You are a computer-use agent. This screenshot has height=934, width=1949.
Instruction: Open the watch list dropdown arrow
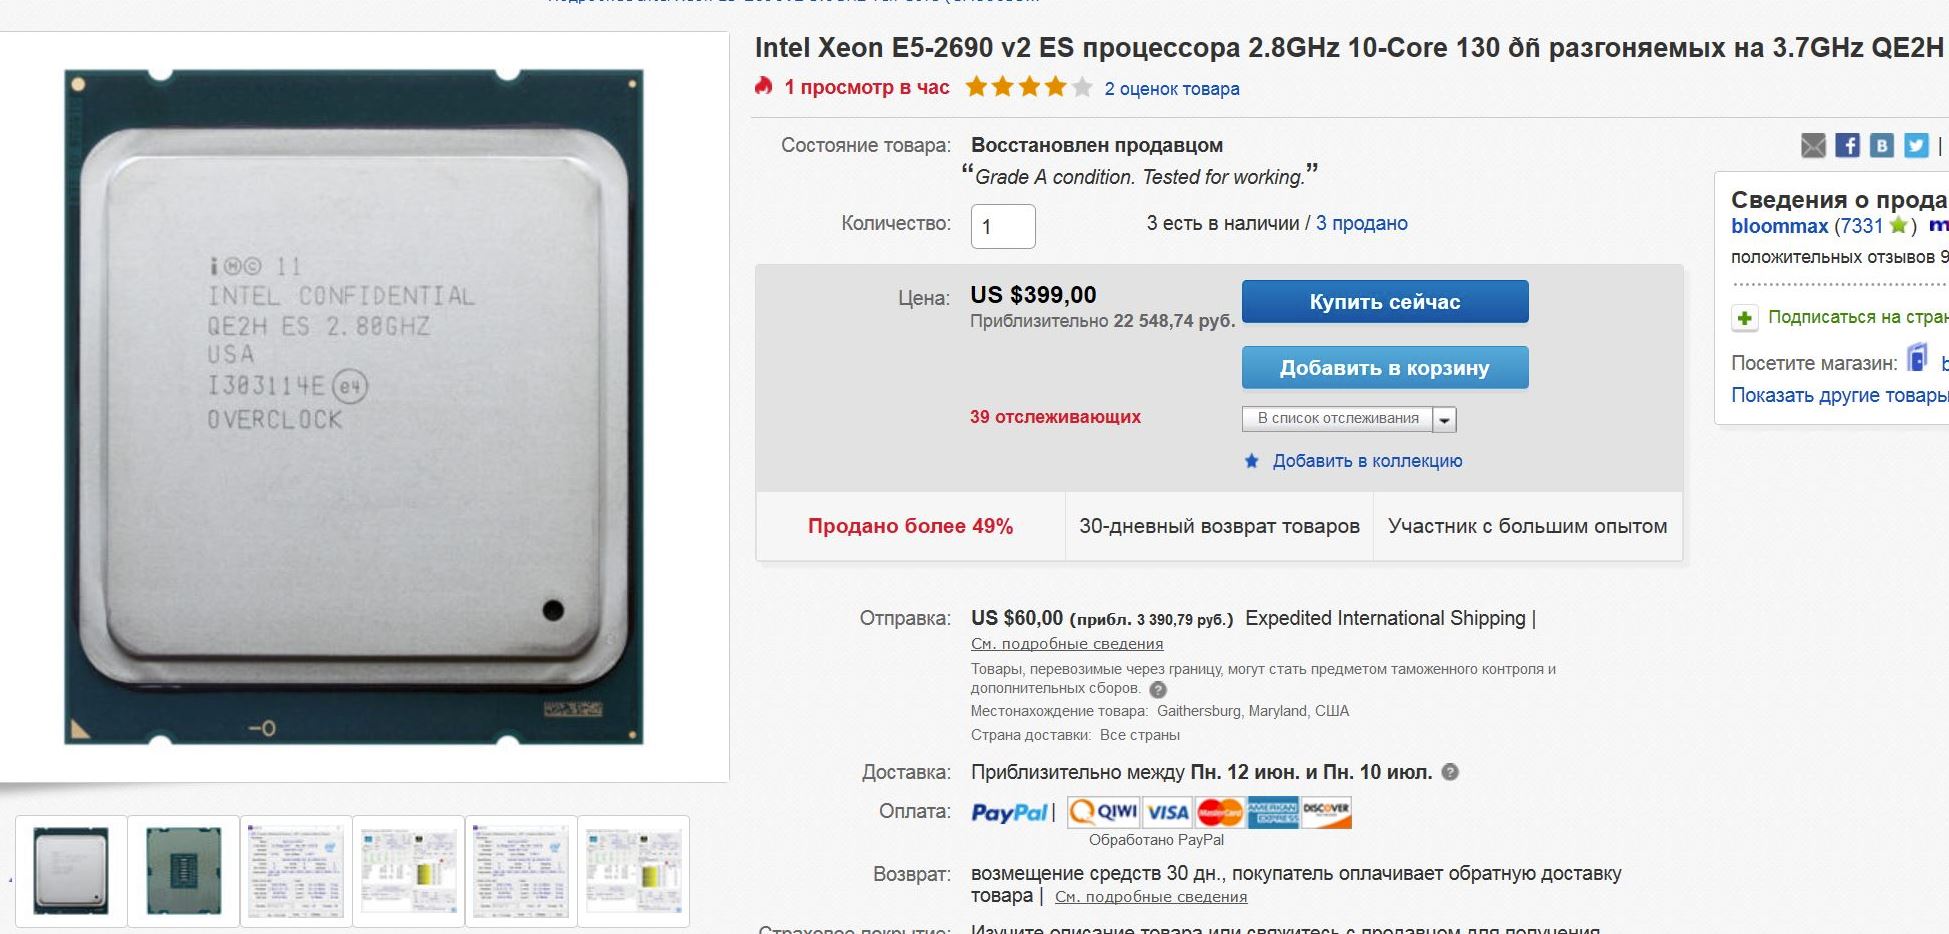point(1444,420)
